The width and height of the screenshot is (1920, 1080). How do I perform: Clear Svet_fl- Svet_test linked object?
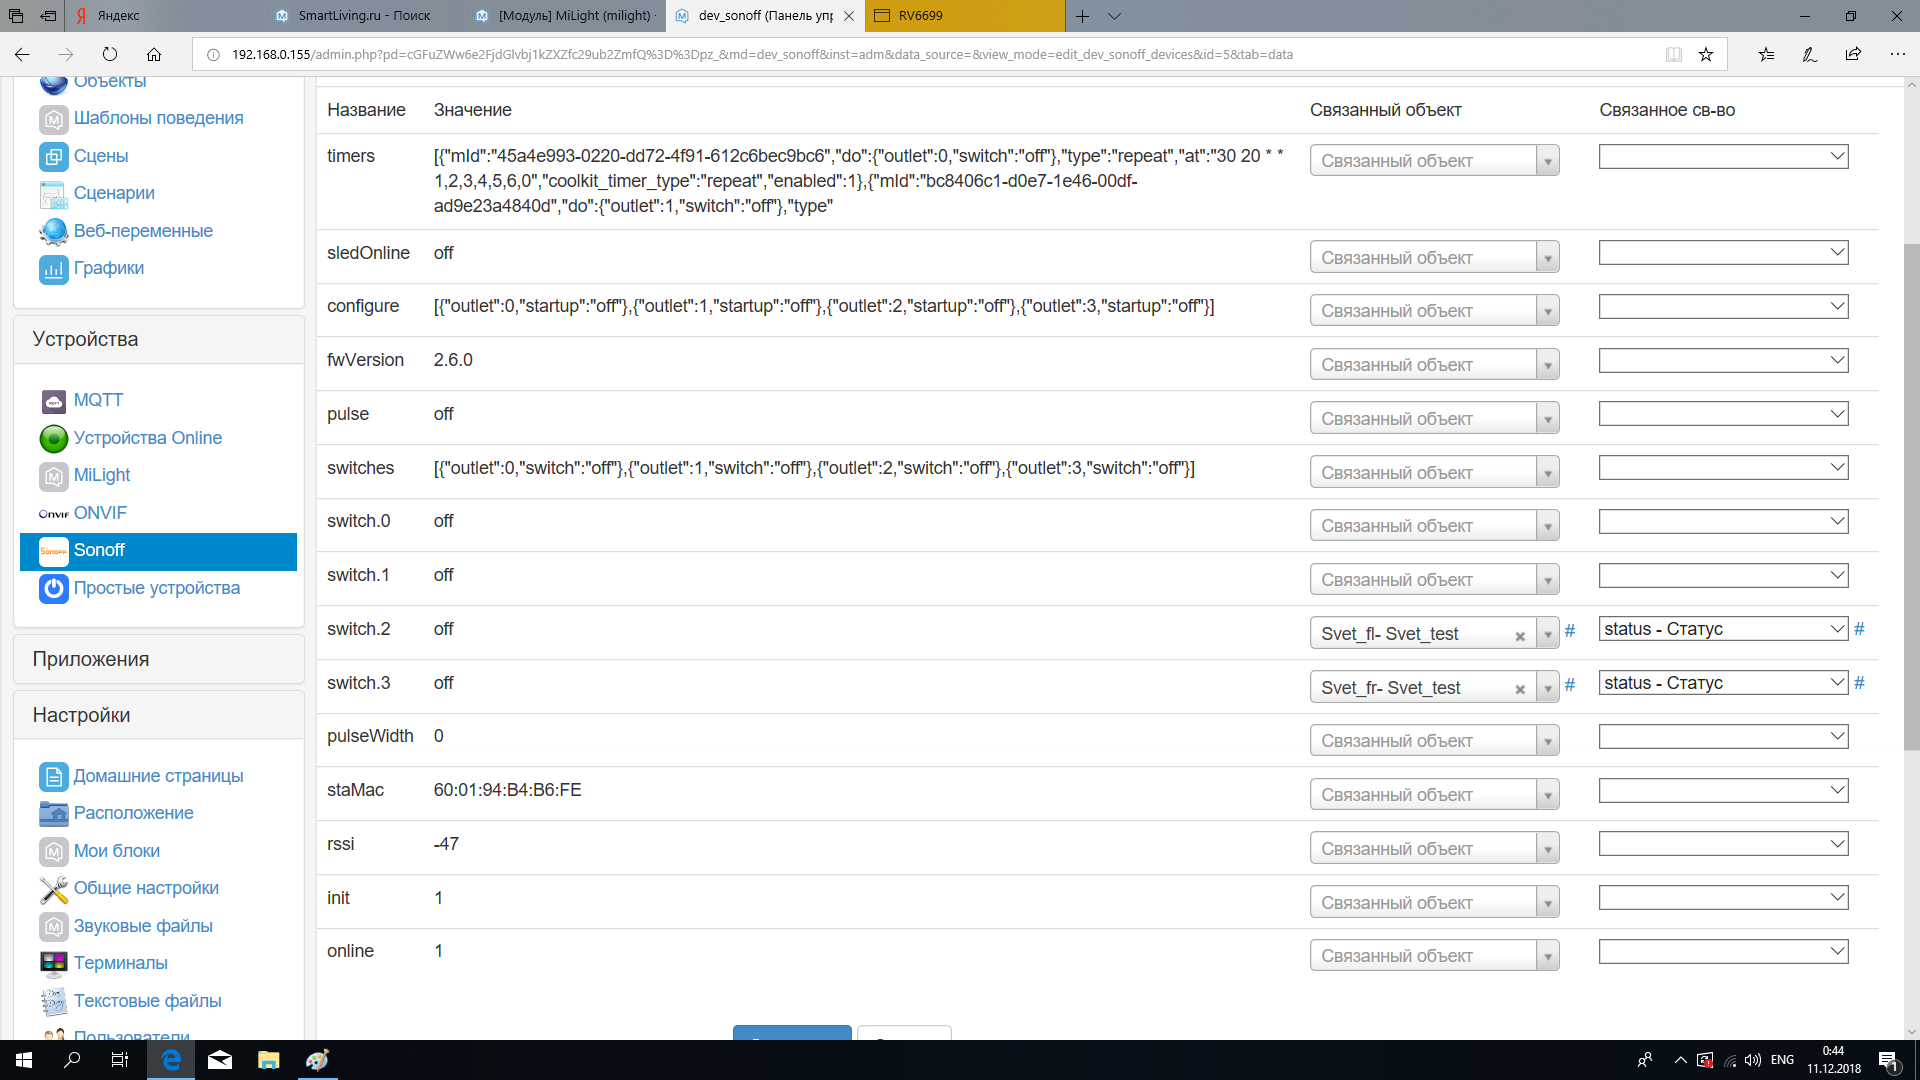(1519, 636)
